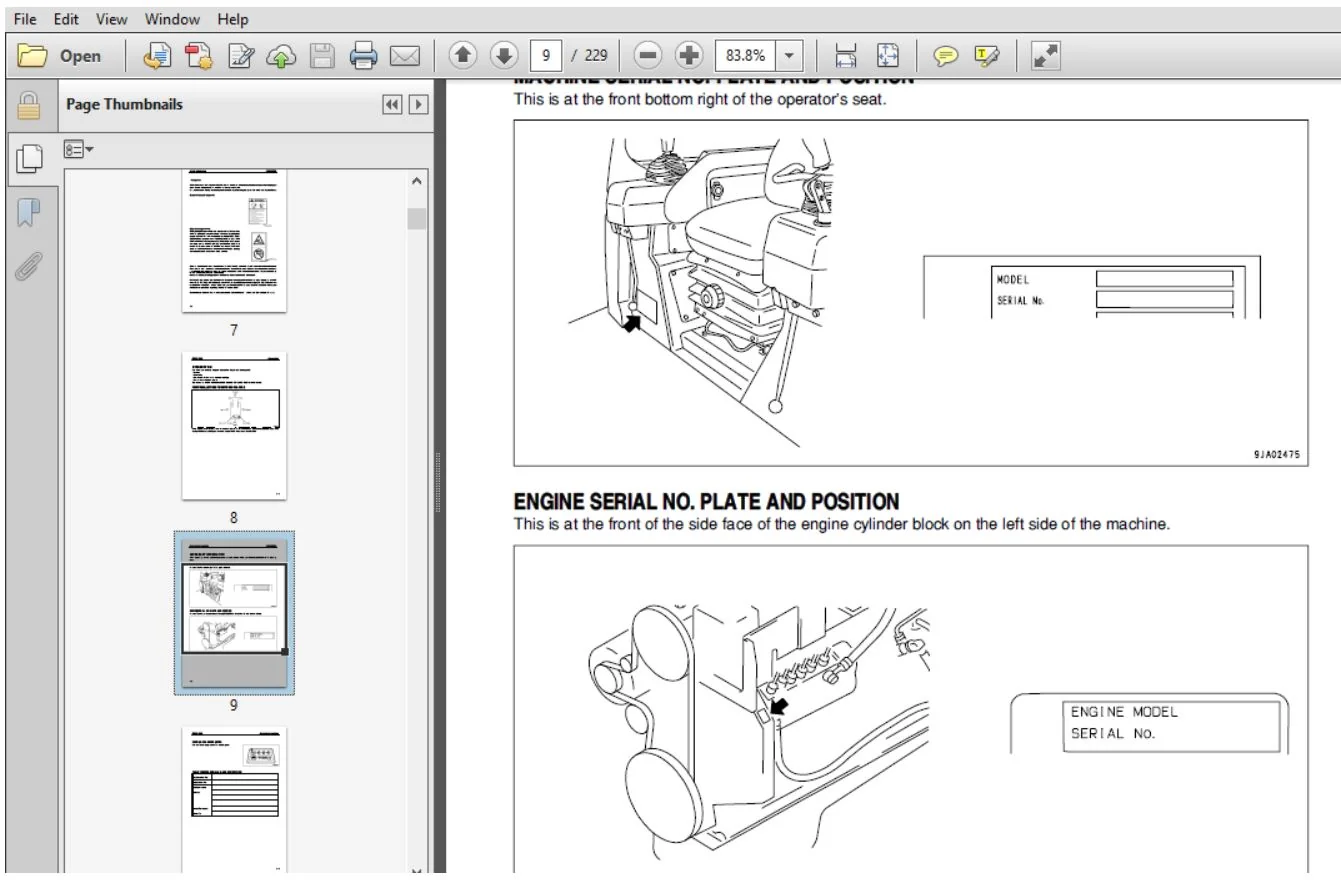Open the View menu

click(112, 19)
